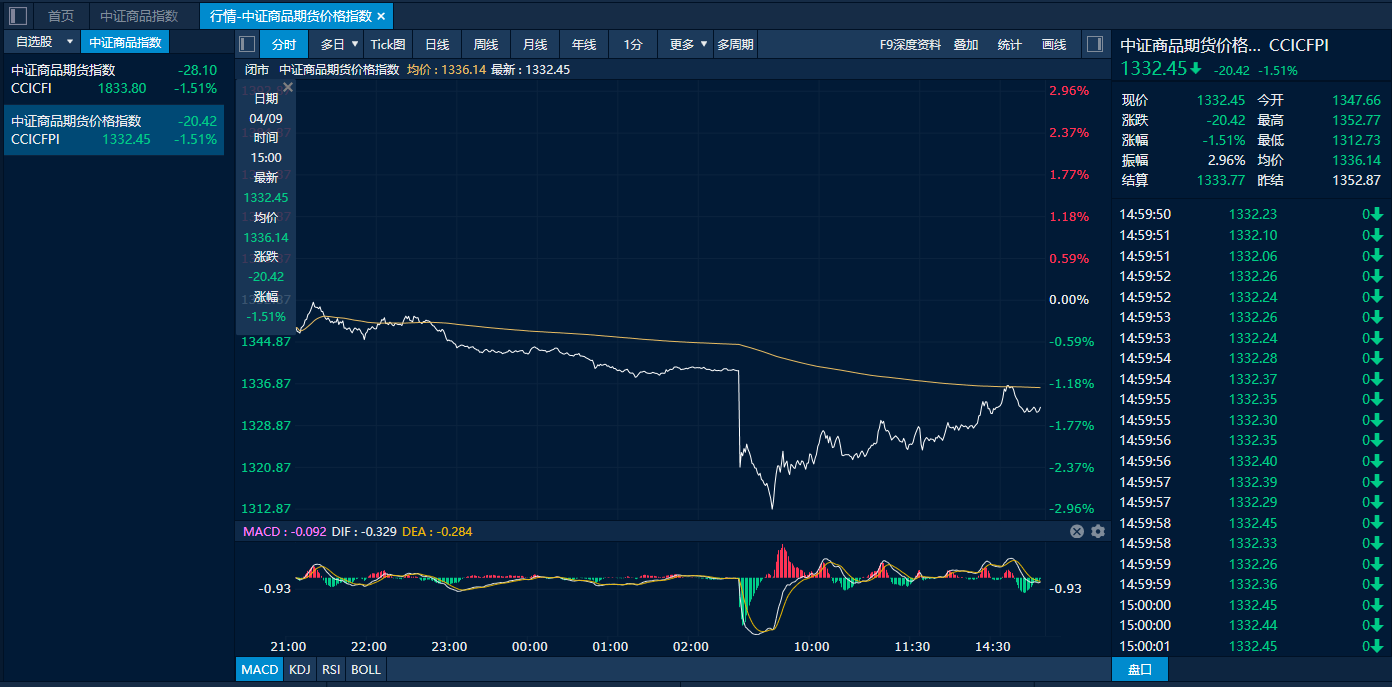This screenshot has height=687, width=1392.
Task: Open the 多周期 view
Action: click(735, 44)
